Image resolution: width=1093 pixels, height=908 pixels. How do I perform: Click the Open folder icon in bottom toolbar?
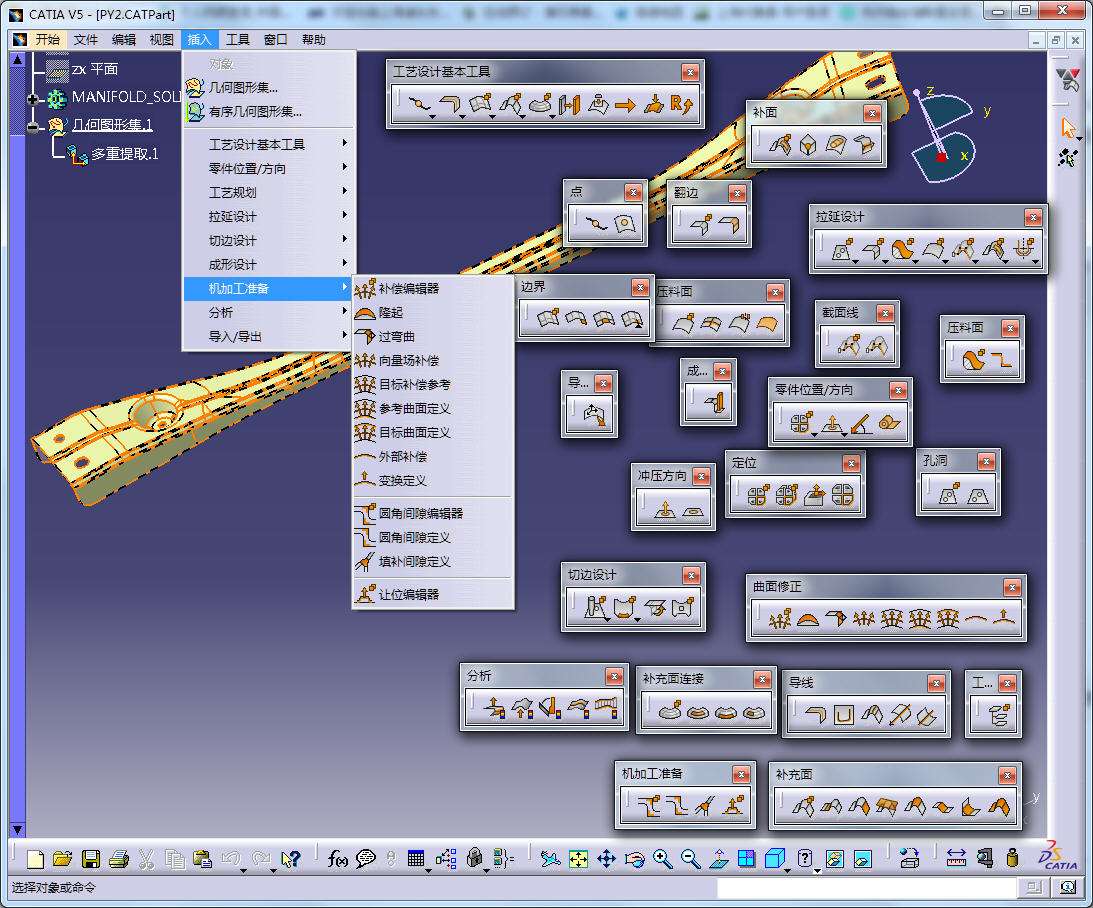(x=63, y=859)
